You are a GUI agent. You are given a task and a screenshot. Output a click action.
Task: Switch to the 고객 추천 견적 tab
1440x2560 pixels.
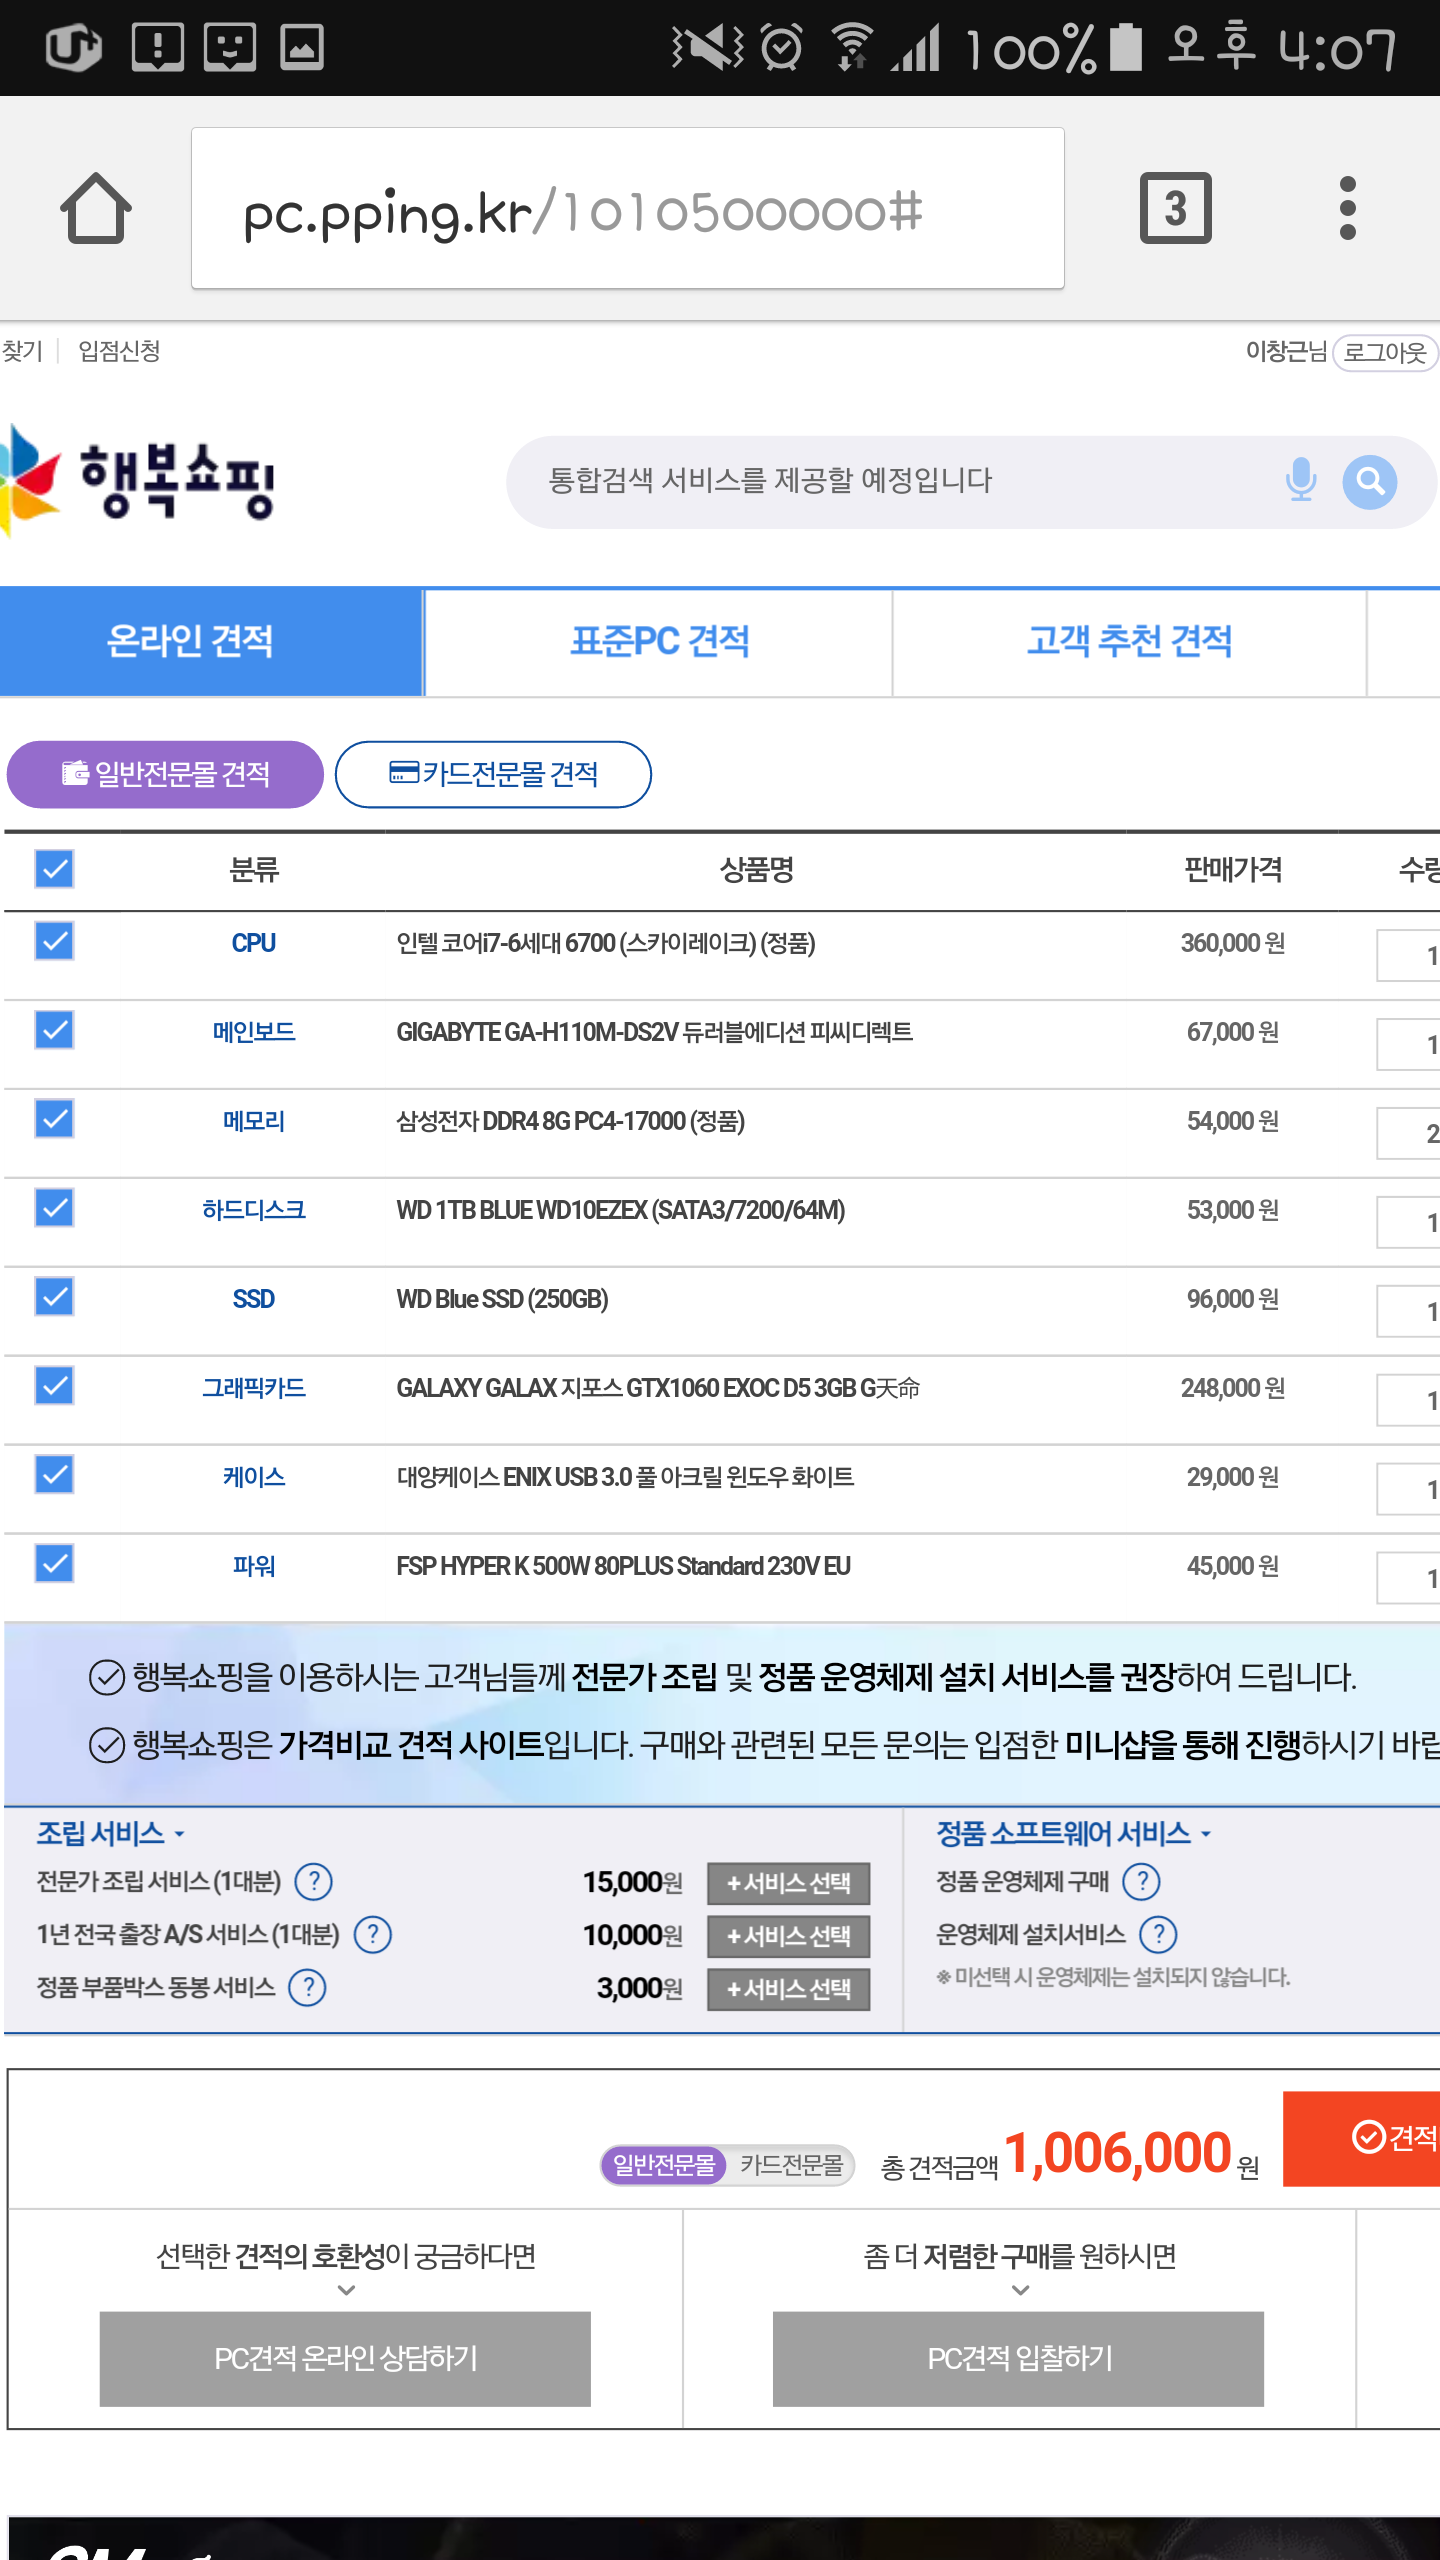tap(1129, 641)
